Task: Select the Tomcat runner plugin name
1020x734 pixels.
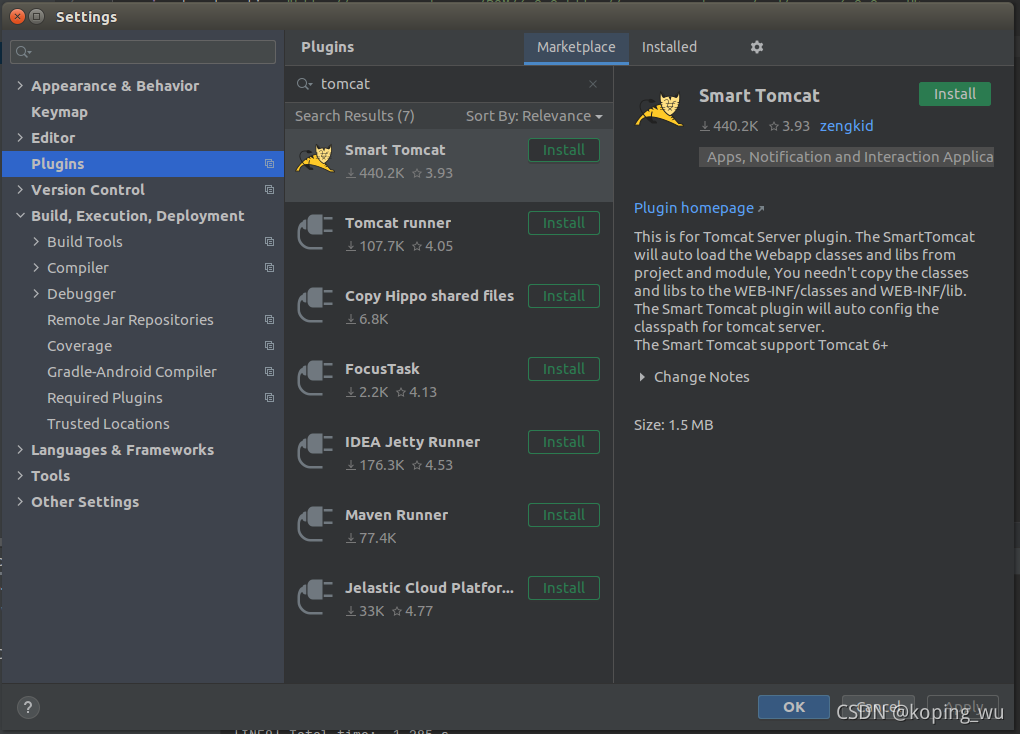Action: (397, 223)
